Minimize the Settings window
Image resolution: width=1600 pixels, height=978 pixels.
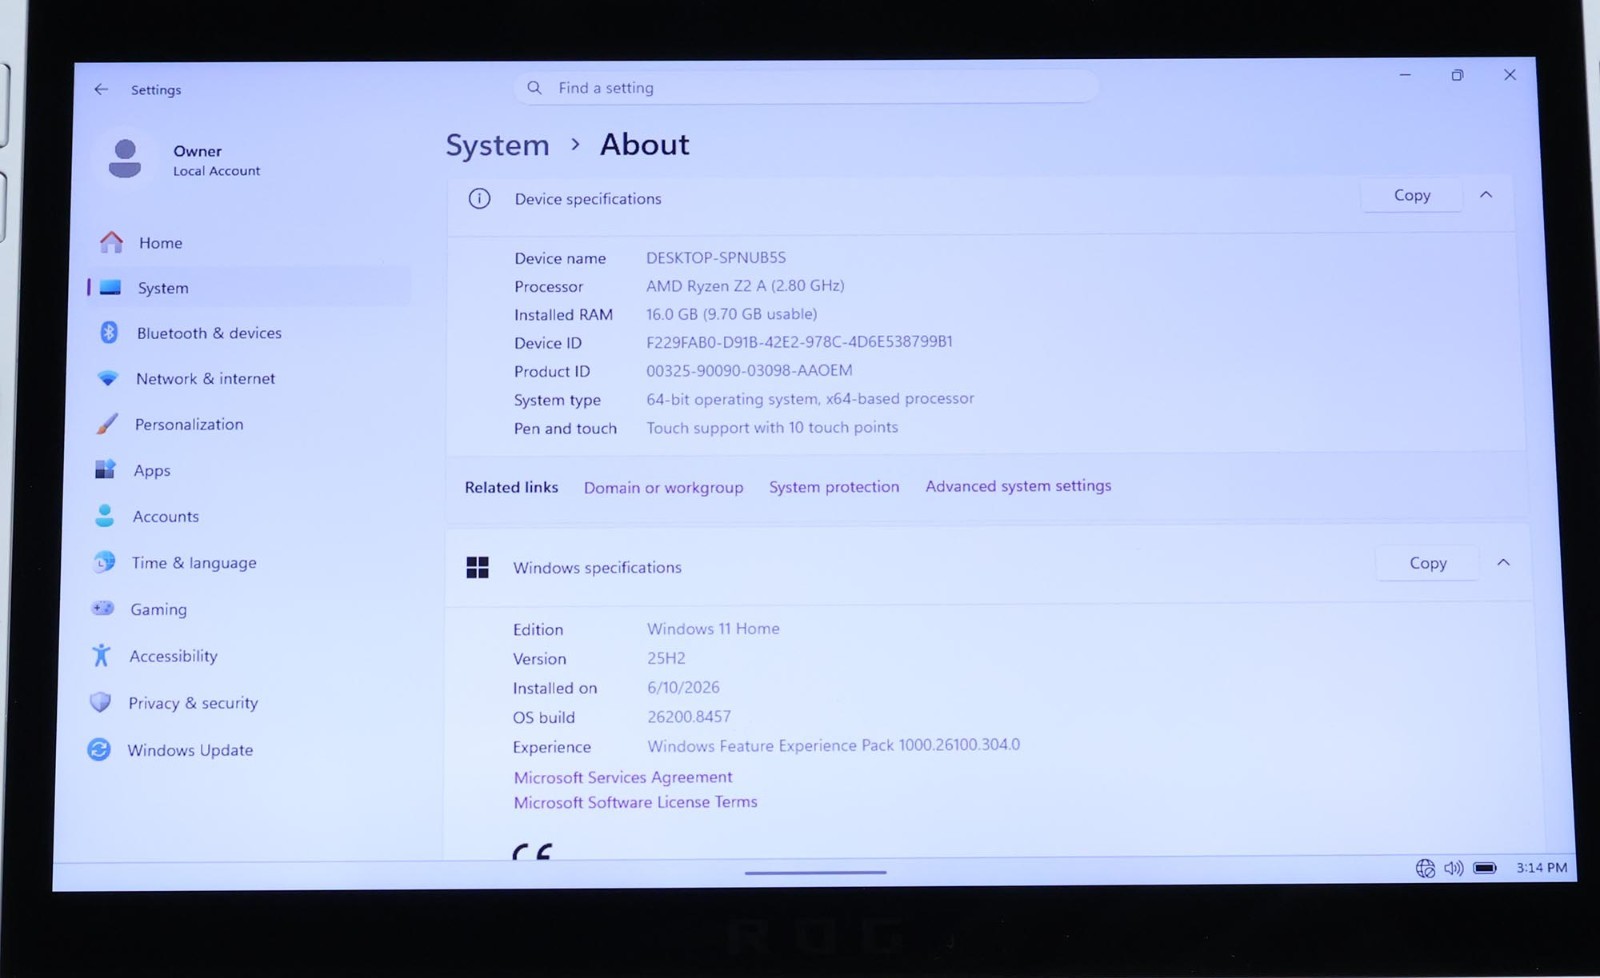(x=1405, y=75)
